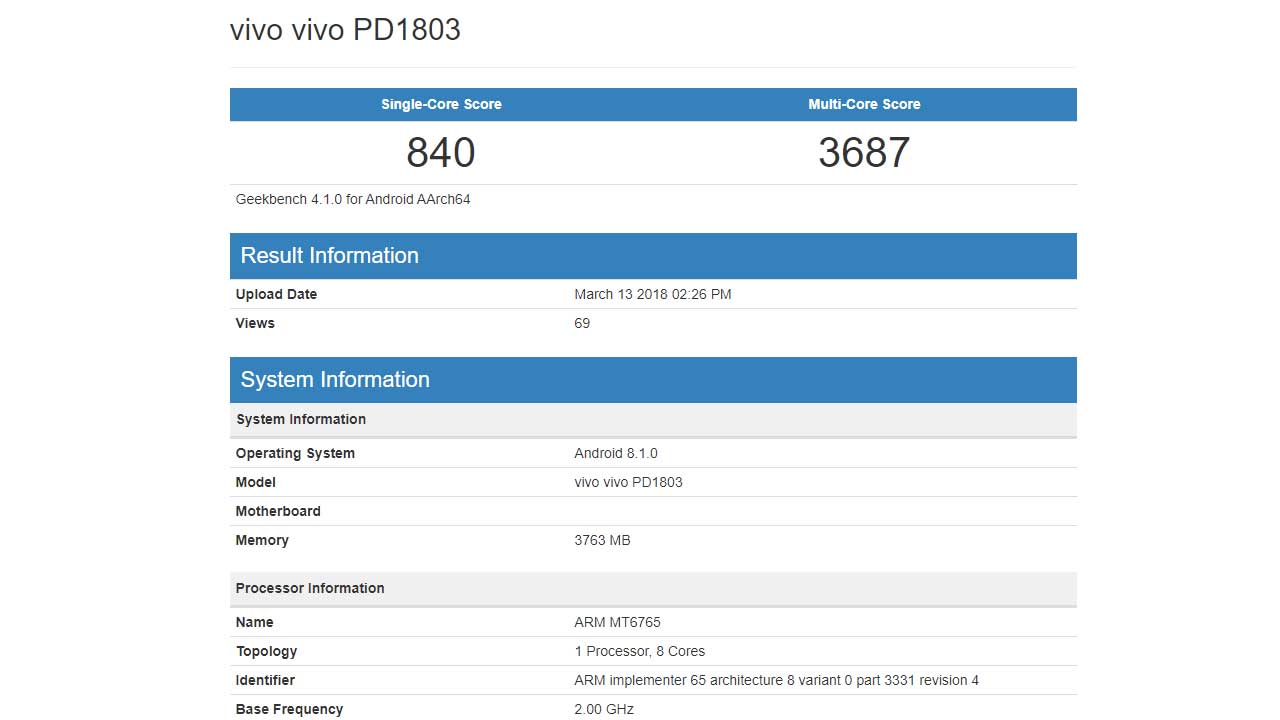Image resolution: width=1280 pixels, height=720 pixels.
Task: Click the Memory label
Action: [x=262, y=540]
